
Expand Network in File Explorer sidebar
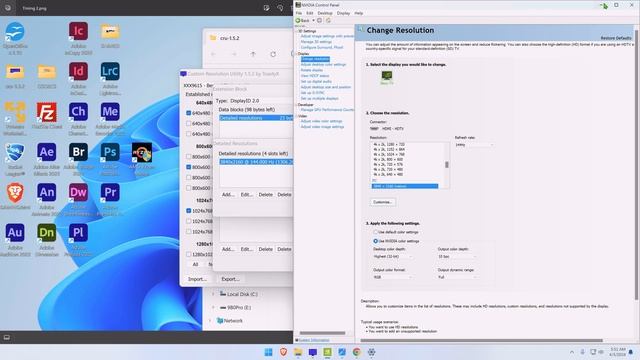point(211,321)
